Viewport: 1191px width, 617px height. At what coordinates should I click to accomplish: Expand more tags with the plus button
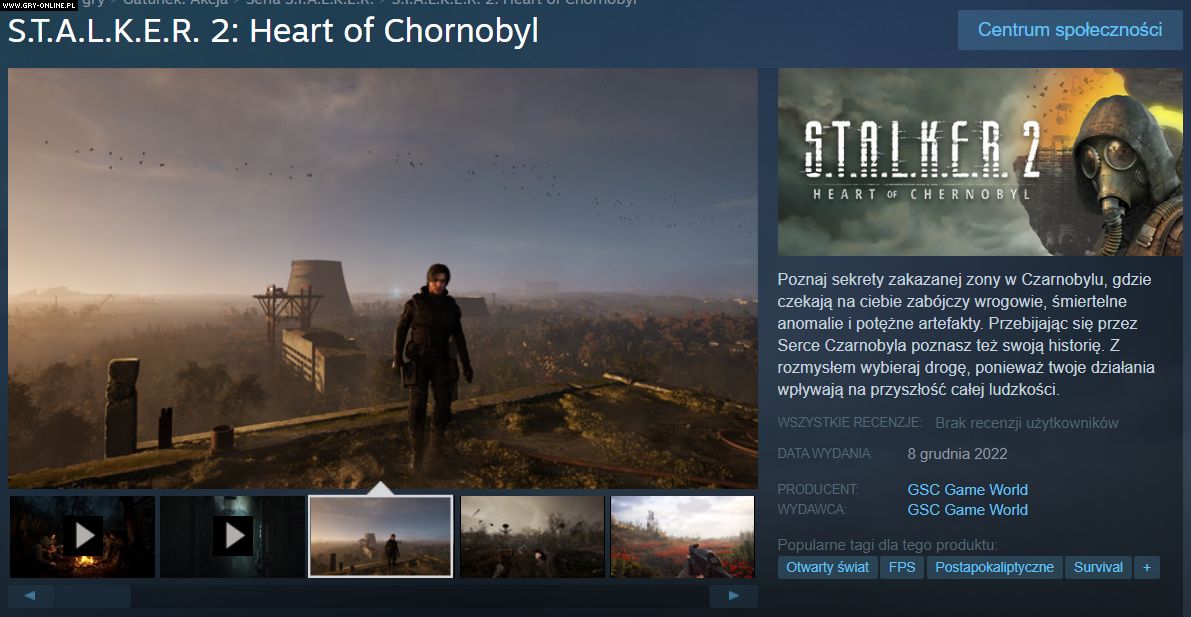(1146, 568)
